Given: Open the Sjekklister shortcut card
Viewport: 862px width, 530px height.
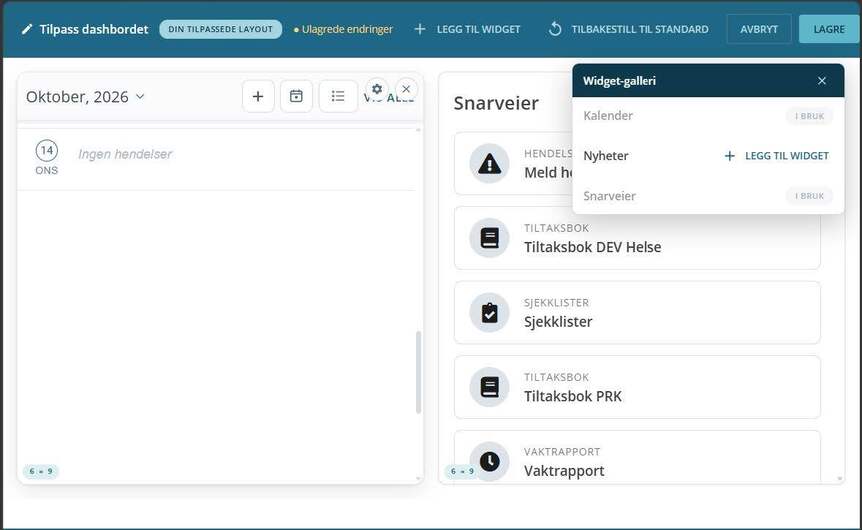Looking at the screenshot, I should [x=637, y=313].
